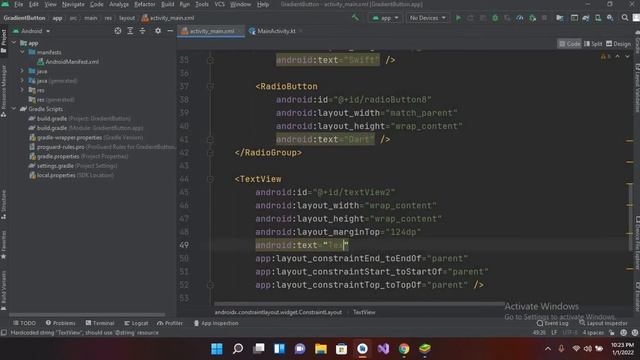Open the SDK Manager icon
Viewport: 640px width, 360px height.
click(610, 18)
